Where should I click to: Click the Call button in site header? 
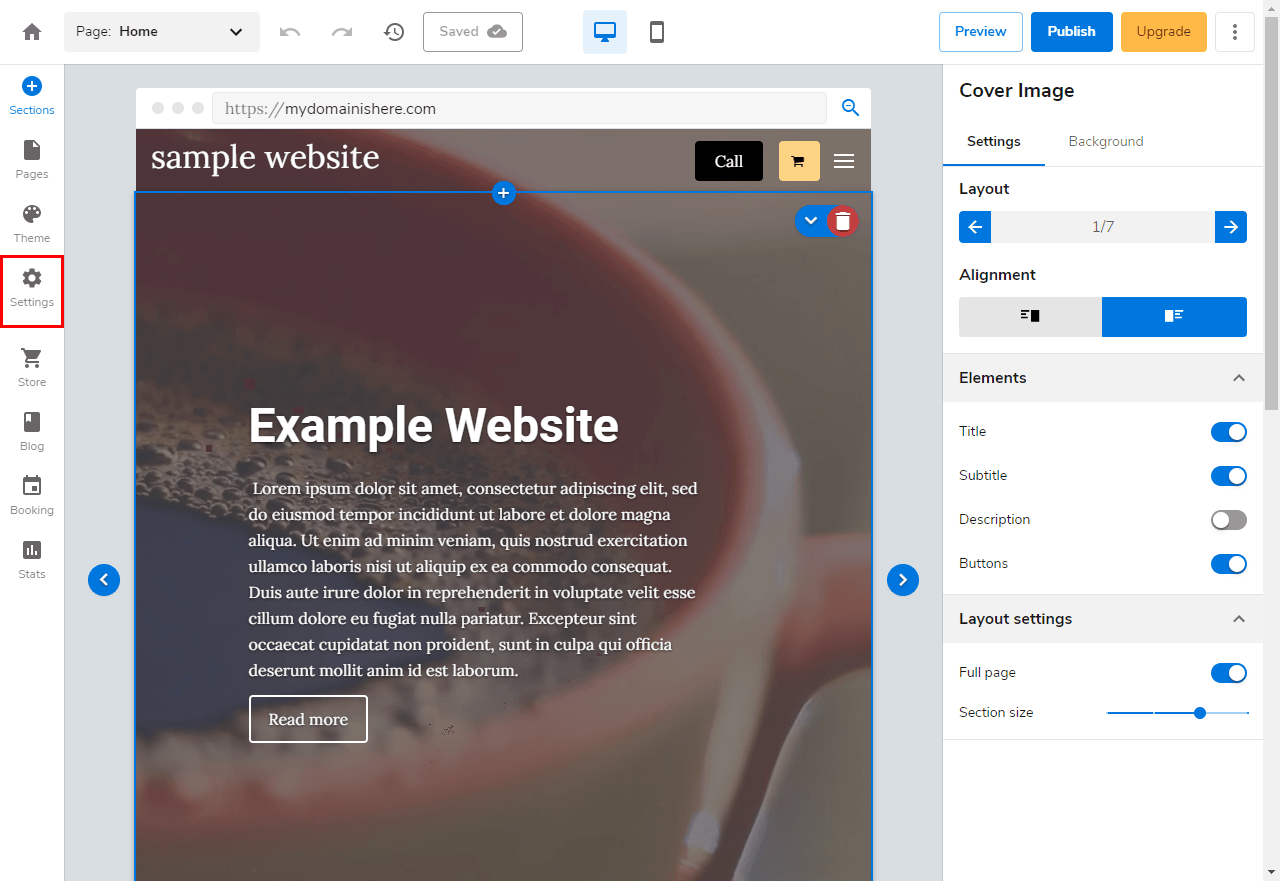(x=729, y=161)
